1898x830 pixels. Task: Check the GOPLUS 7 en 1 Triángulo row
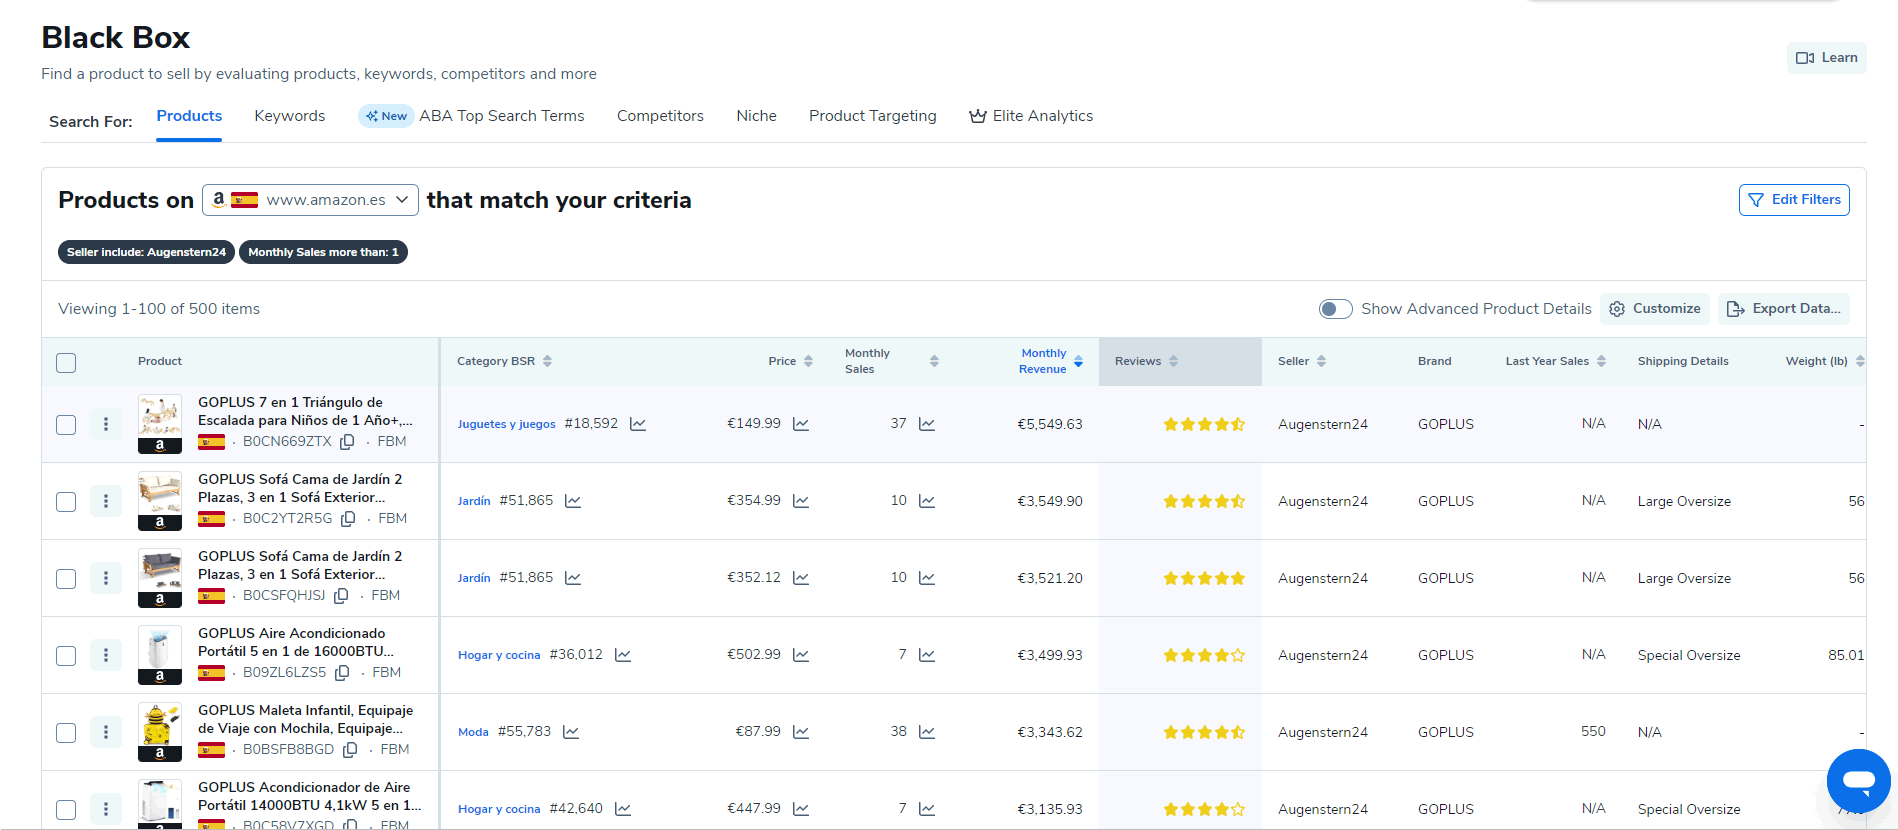66,425
